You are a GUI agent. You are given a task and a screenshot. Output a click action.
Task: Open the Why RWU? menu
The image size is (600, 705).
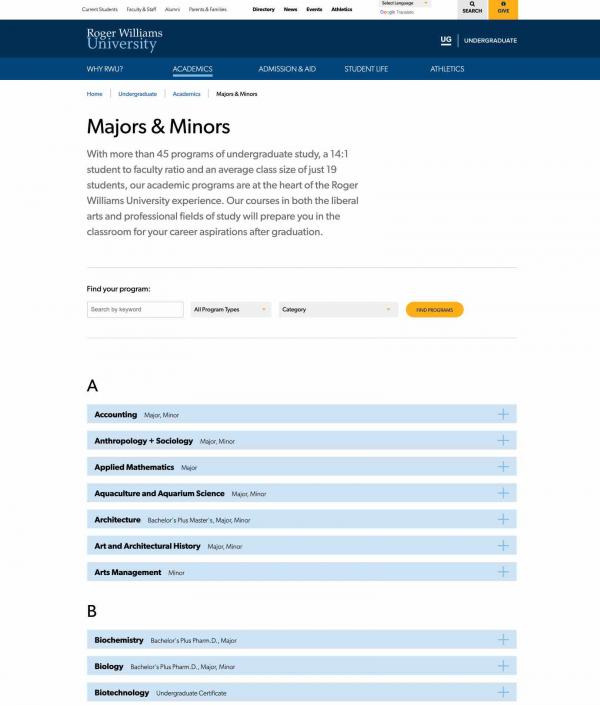click(105, 69)
